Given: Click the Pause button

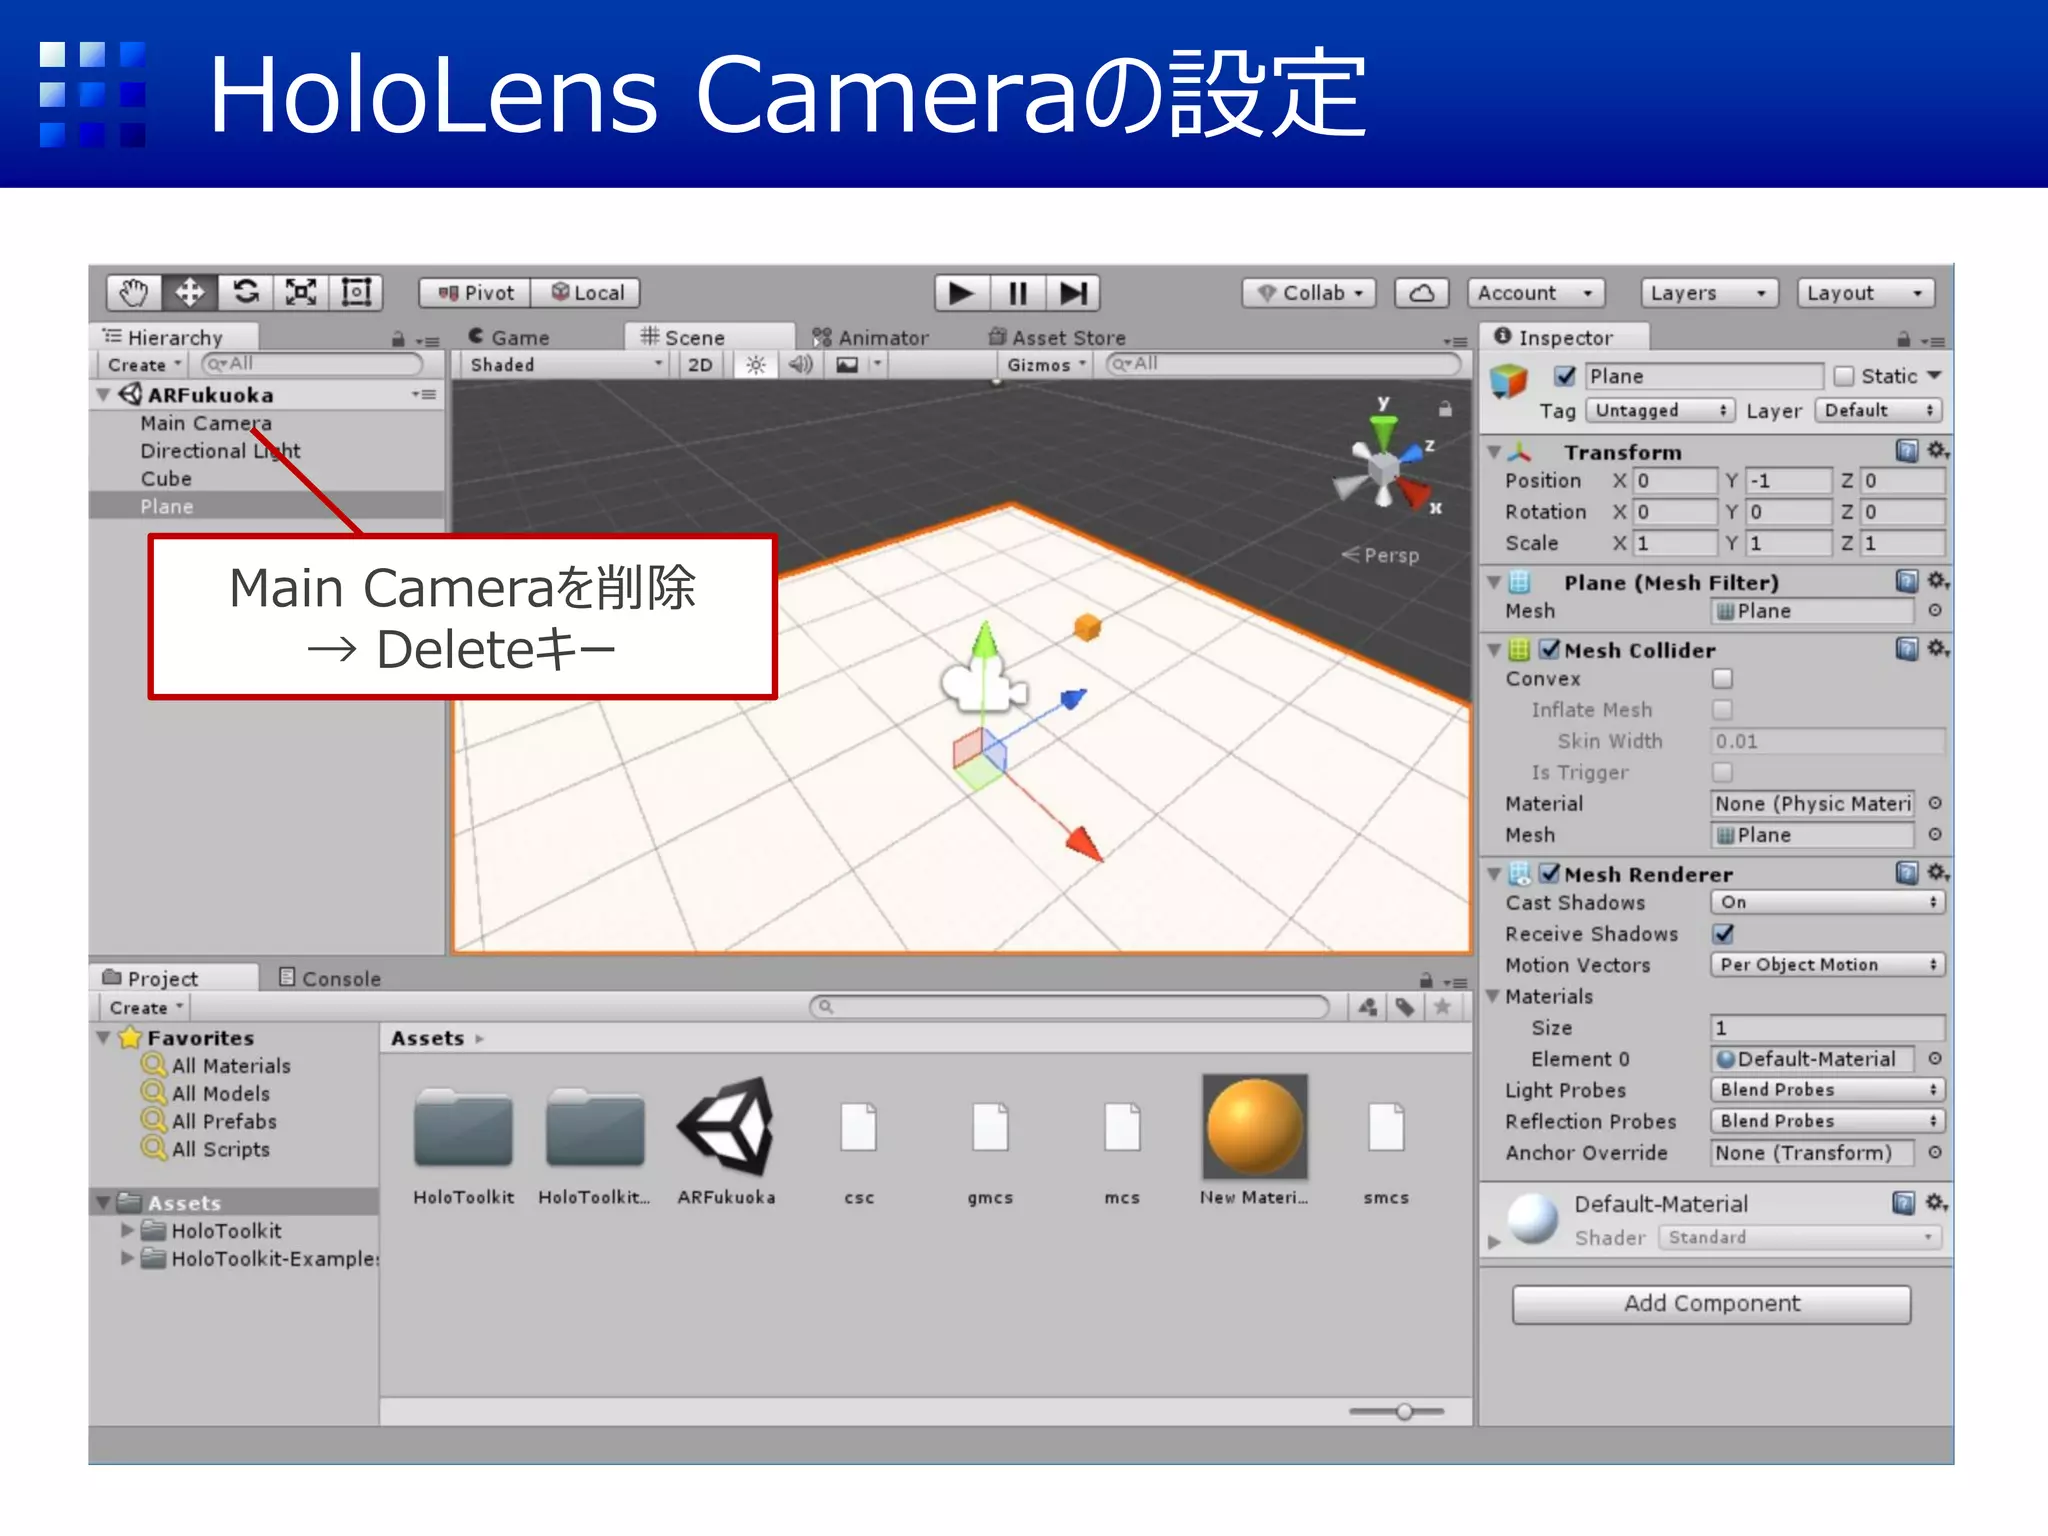Looking at the screenshot, I should coord(1018,293).
